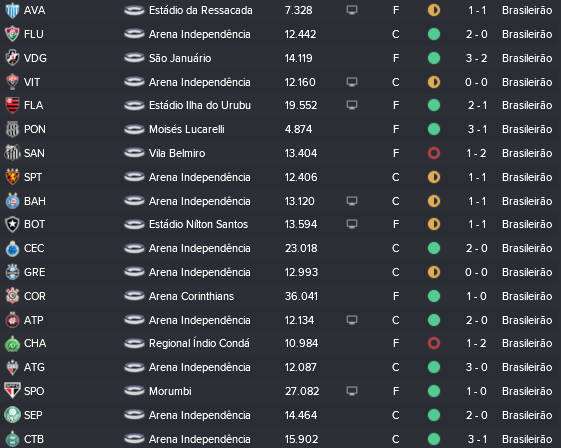Click the stadium icon beside São Januário
561x448 pixels.
(x=134, y=58)
